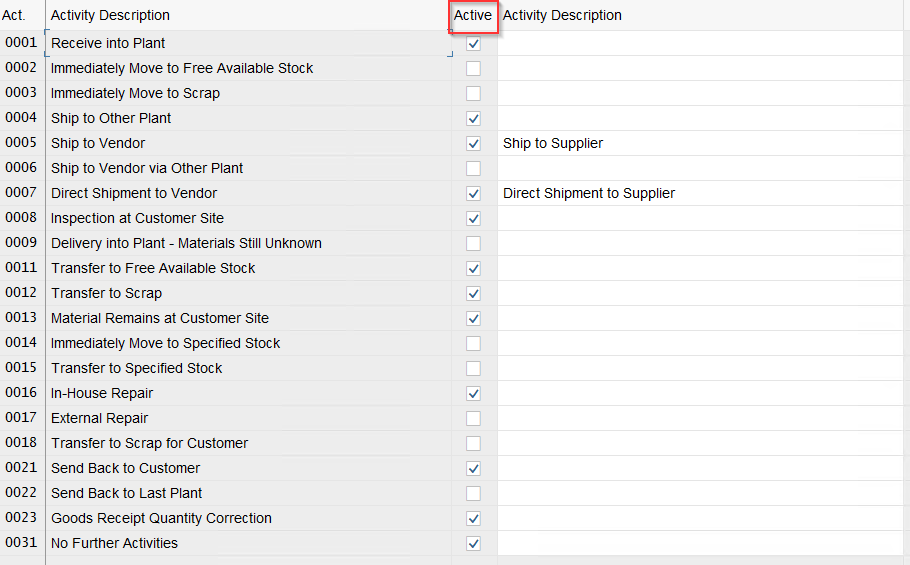The image size is (910, 565).
Task: Tick Active for Delivery into Plant - Materials Still Unknown
Action: pos(473,244)
